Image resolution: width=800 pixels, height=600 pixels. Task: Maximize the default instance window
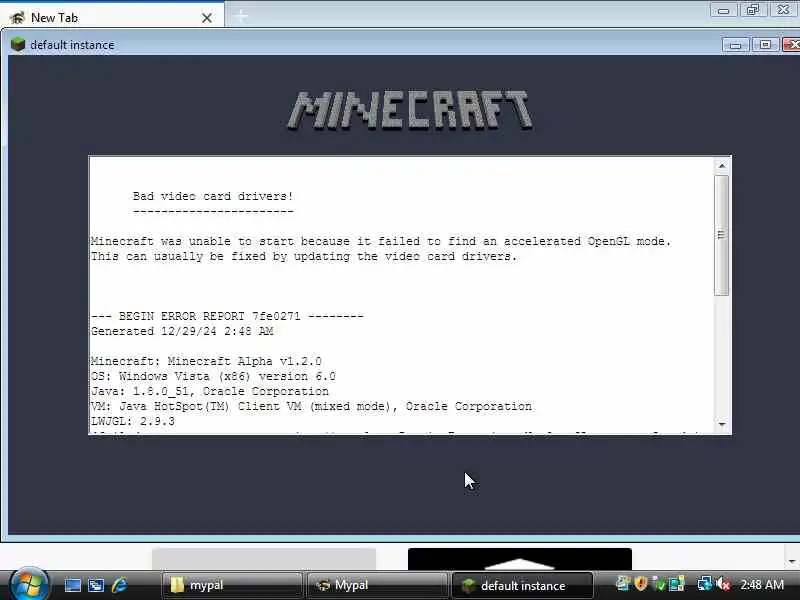point(765,45)
